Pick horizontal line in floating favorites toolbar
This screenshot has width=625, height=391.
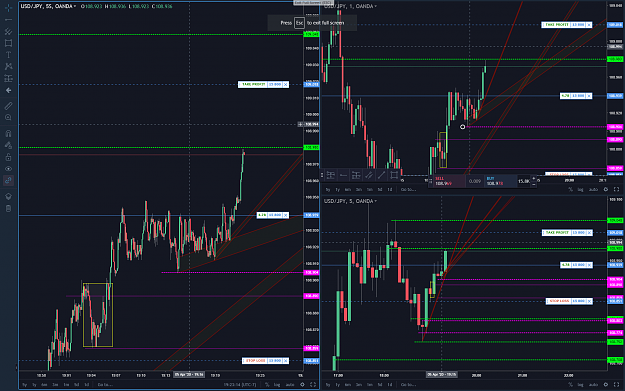(x=343, y=175)
